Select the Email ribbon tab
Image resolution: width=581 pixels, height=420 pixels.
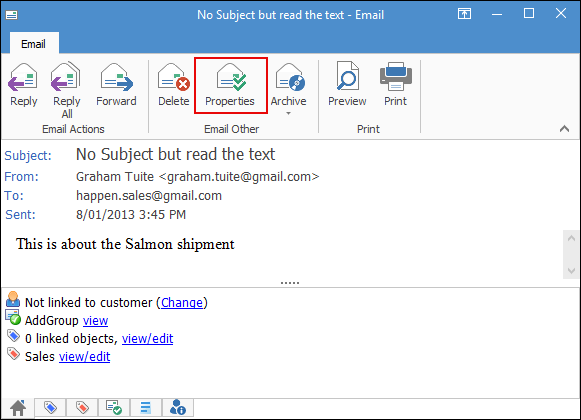(34, 44)
